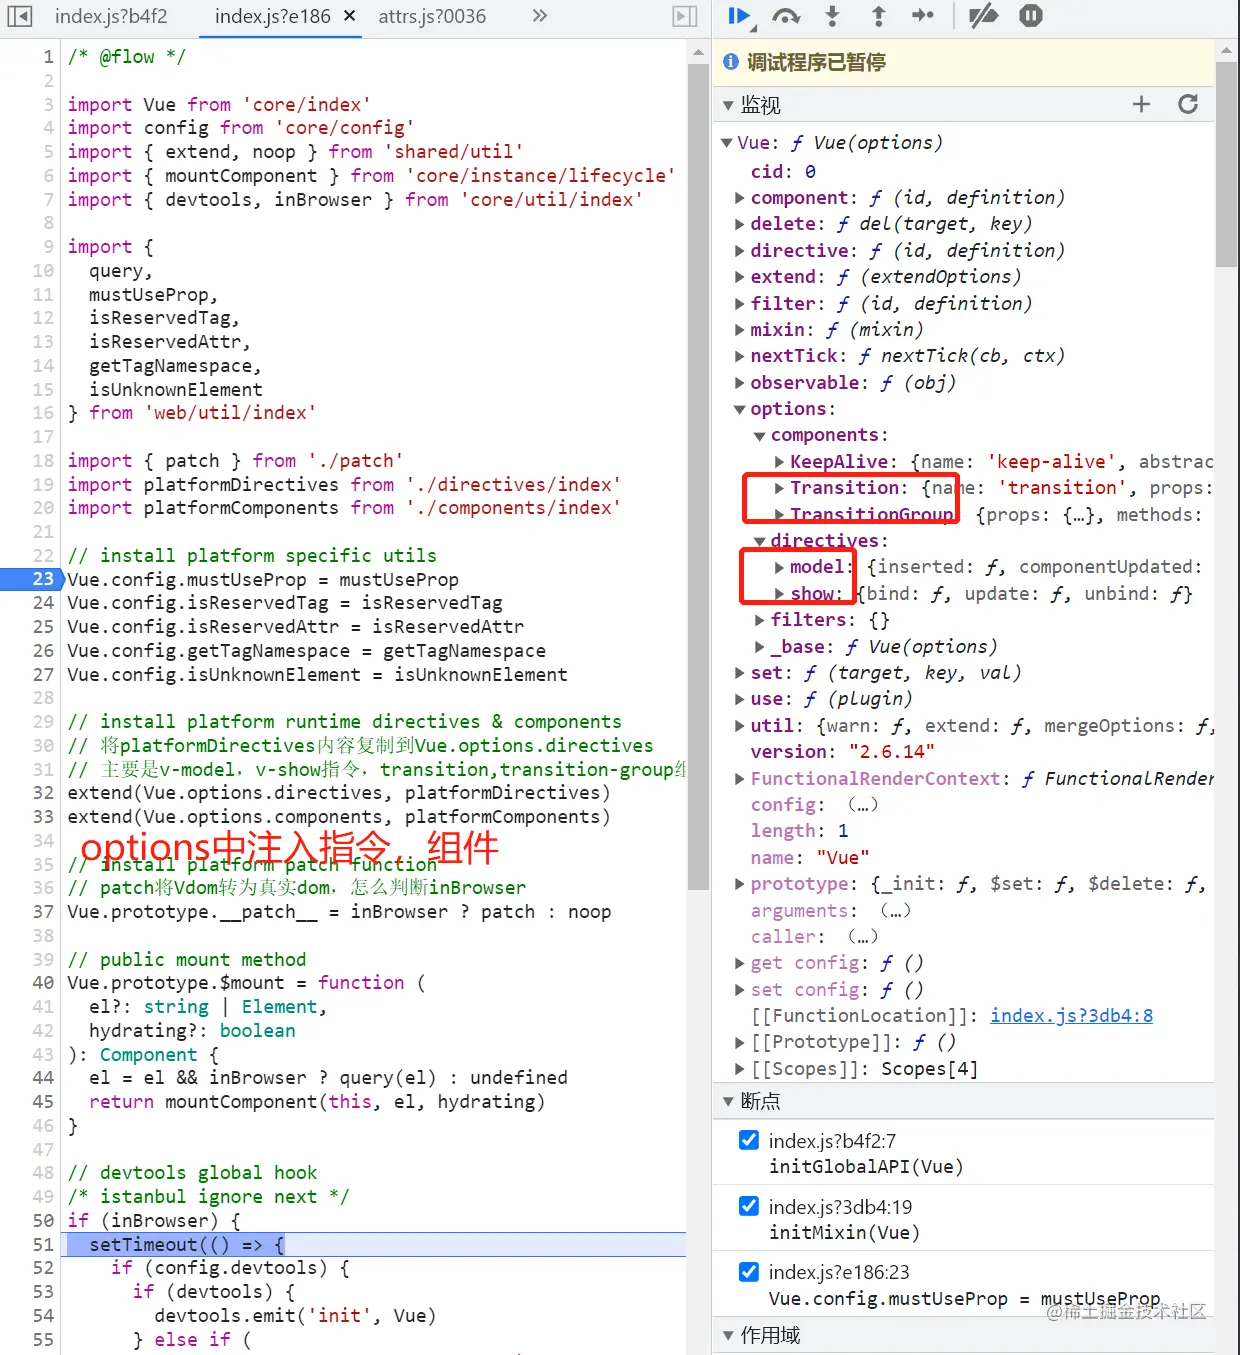Refresh watch expressions
The height and width of the screenshot is (1355, 1240).
click(x=1188, y=104)
